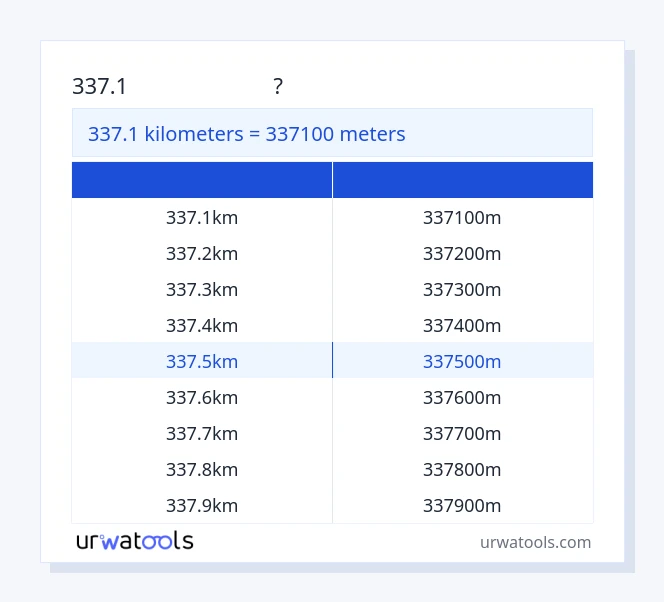
Task: Click the 337400m entry
Action: pyautogui.click(x=462, y=325)
